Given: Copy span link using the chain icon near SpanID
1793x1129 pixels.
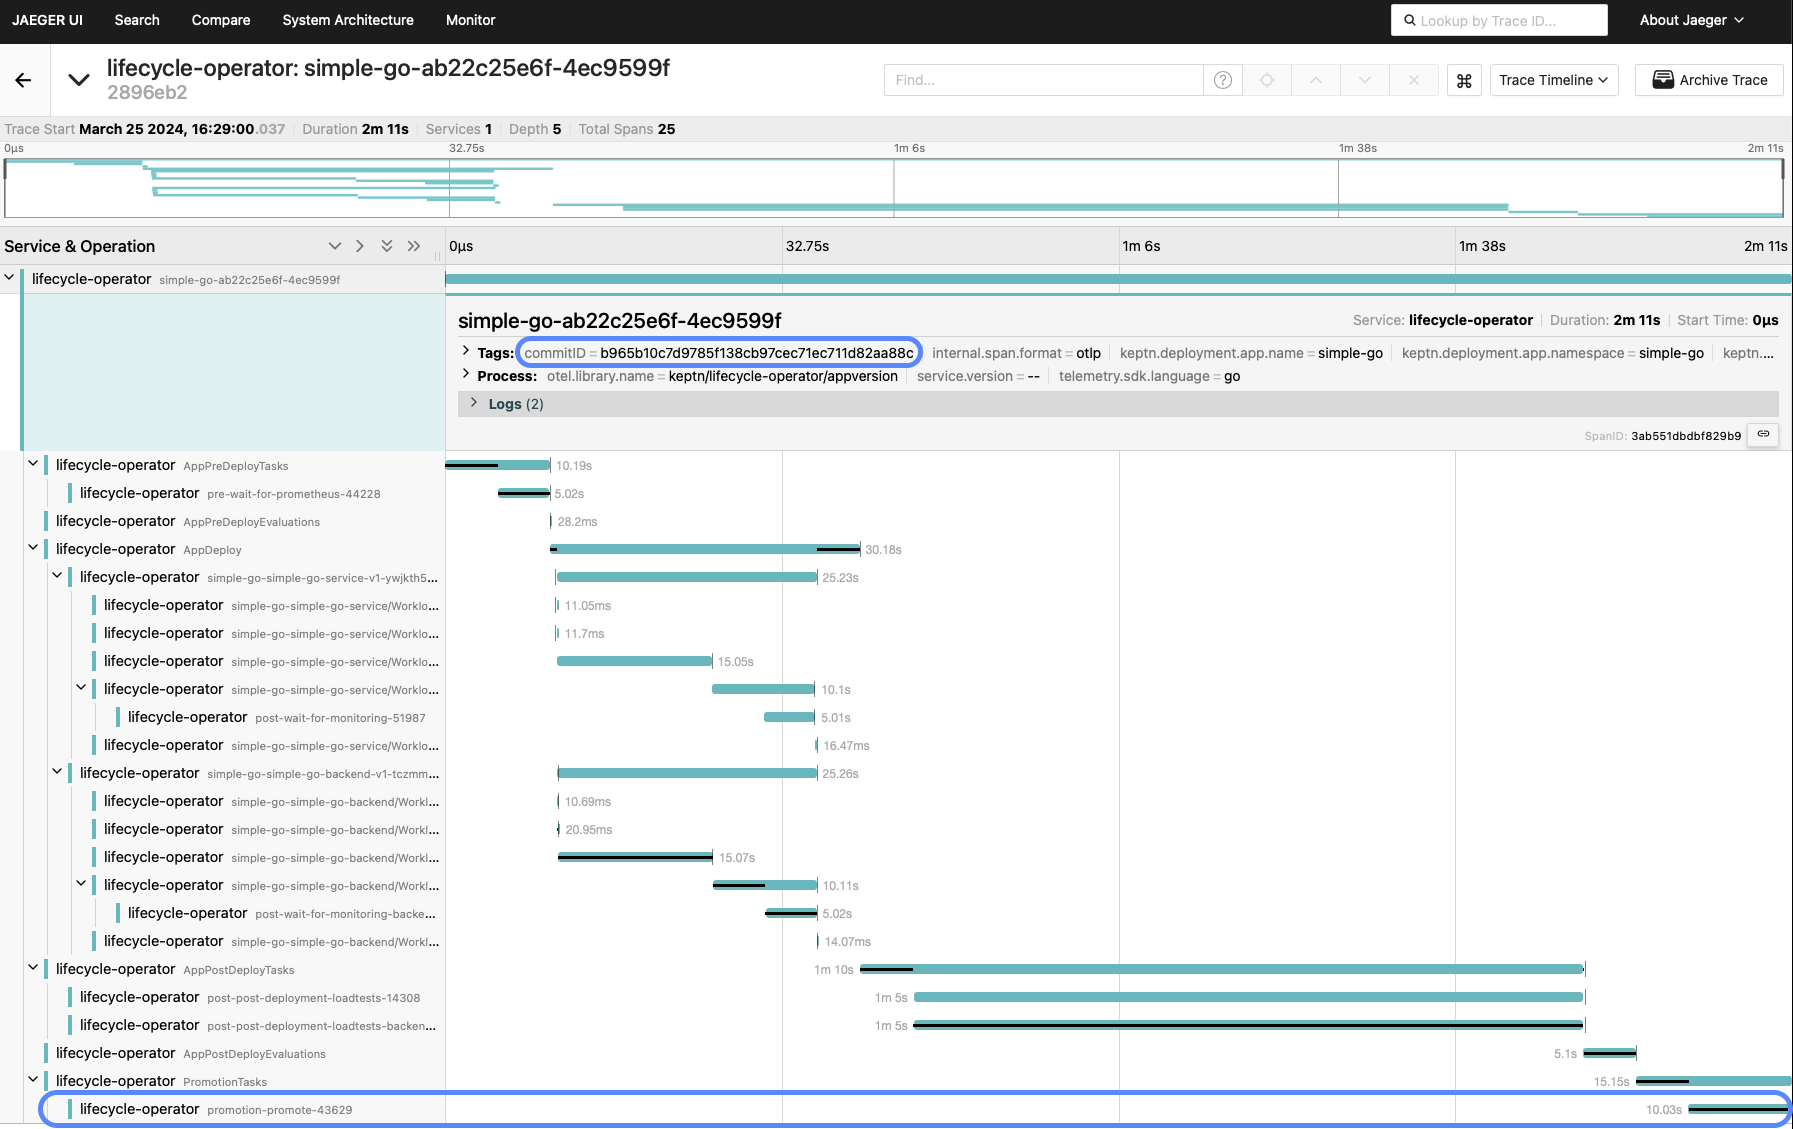Looking at the screenshot, I should point(1764,435).
